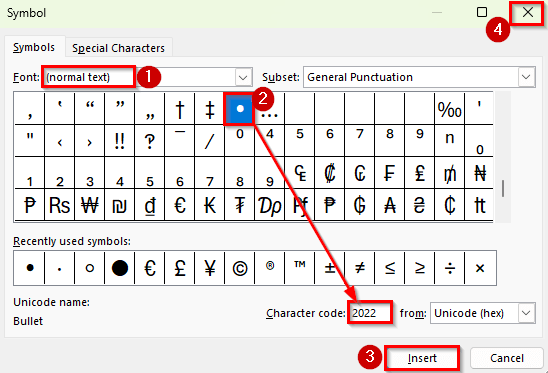Pick the superscript n character

pos(449,141)
